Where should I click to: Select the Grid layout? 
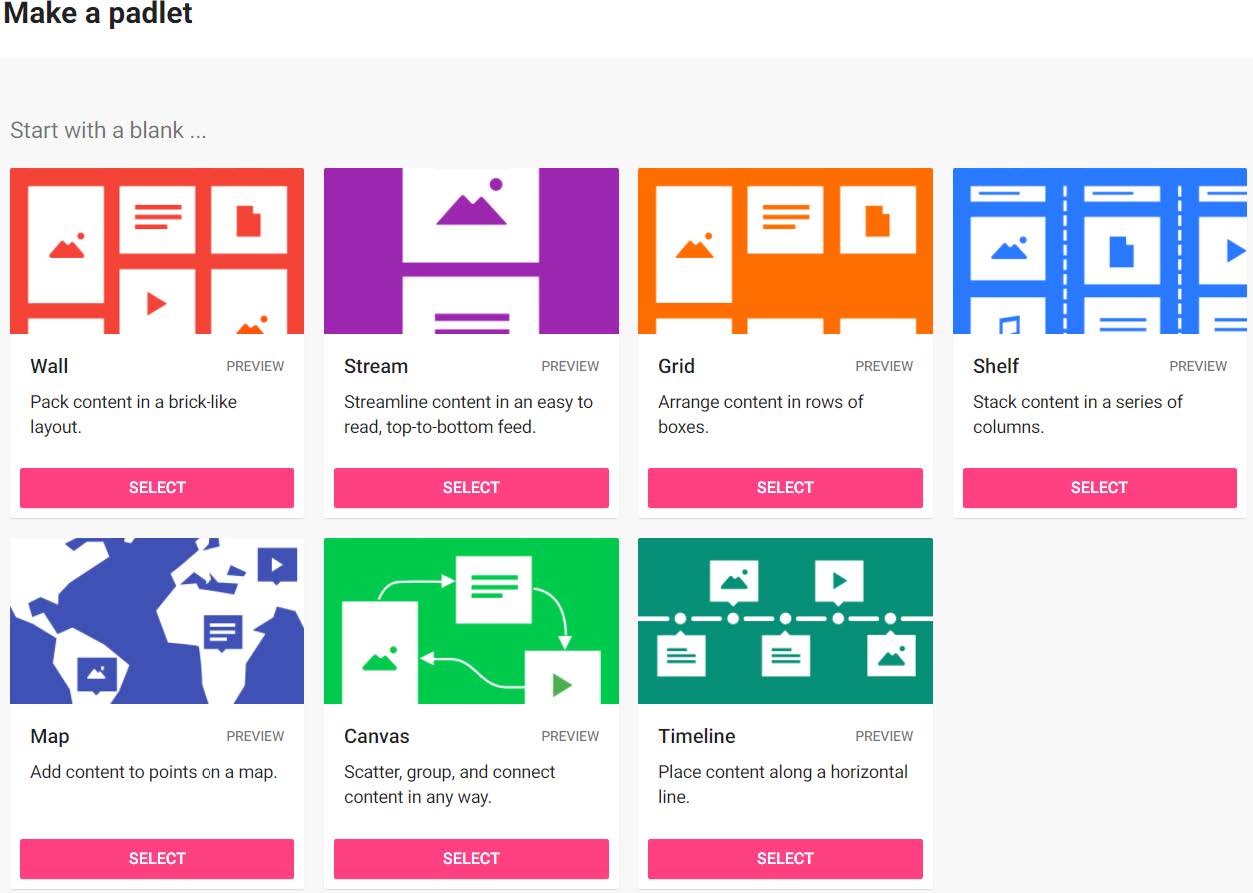tap(785, 487)
